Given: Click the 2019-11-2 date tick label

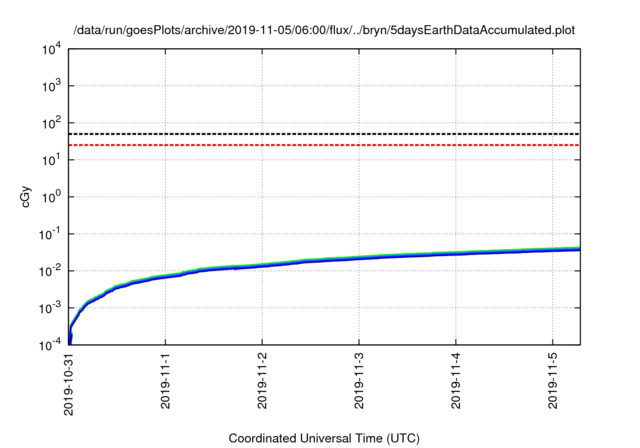Looking at the screenshot, I should [262, 380].
